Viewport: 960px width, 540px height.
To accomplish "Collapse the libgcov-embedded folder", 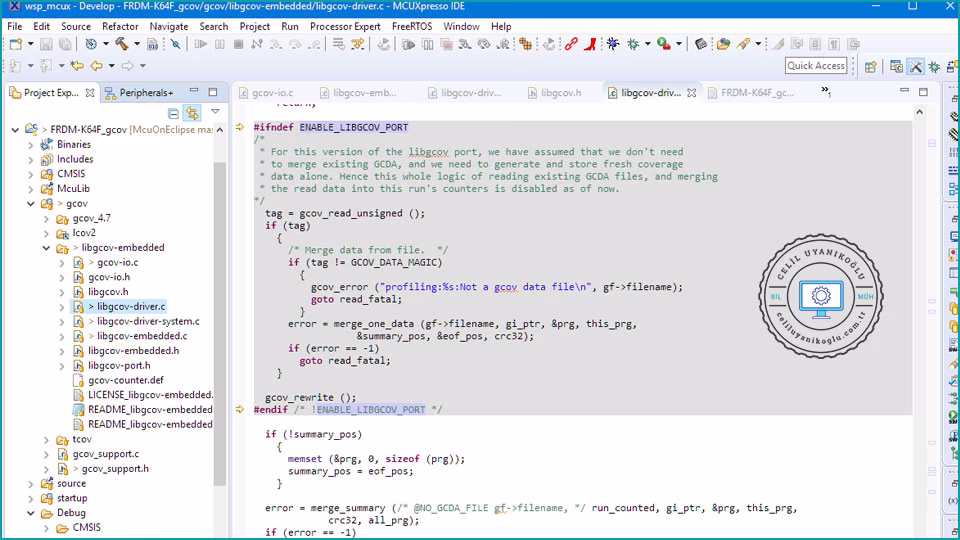I will click(x=46, y=248).
